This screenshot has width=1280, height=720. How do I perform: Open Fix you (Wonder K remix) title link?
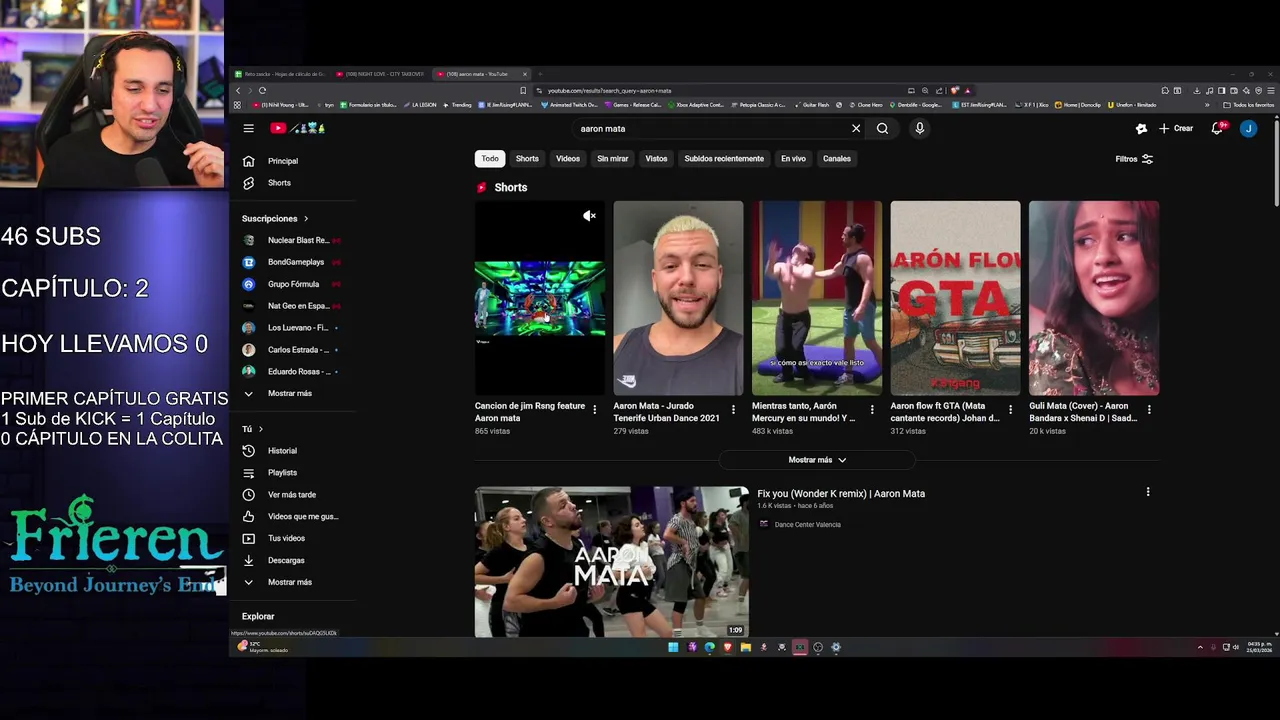point(841,494)
